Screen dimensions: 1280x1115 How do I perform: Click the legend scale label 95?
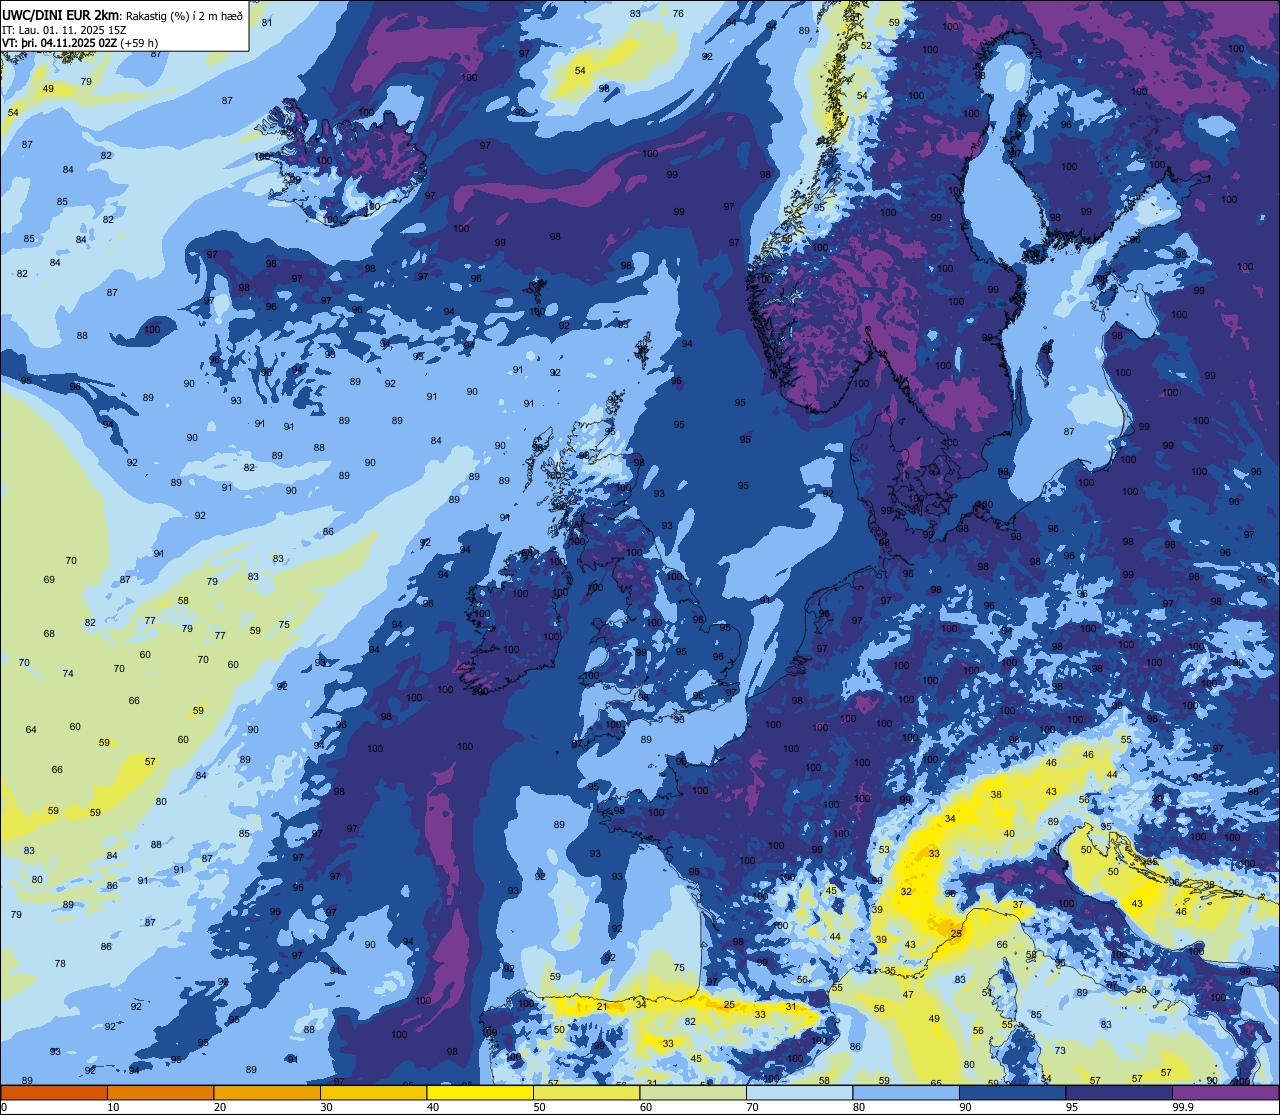click(1072, 1107)
